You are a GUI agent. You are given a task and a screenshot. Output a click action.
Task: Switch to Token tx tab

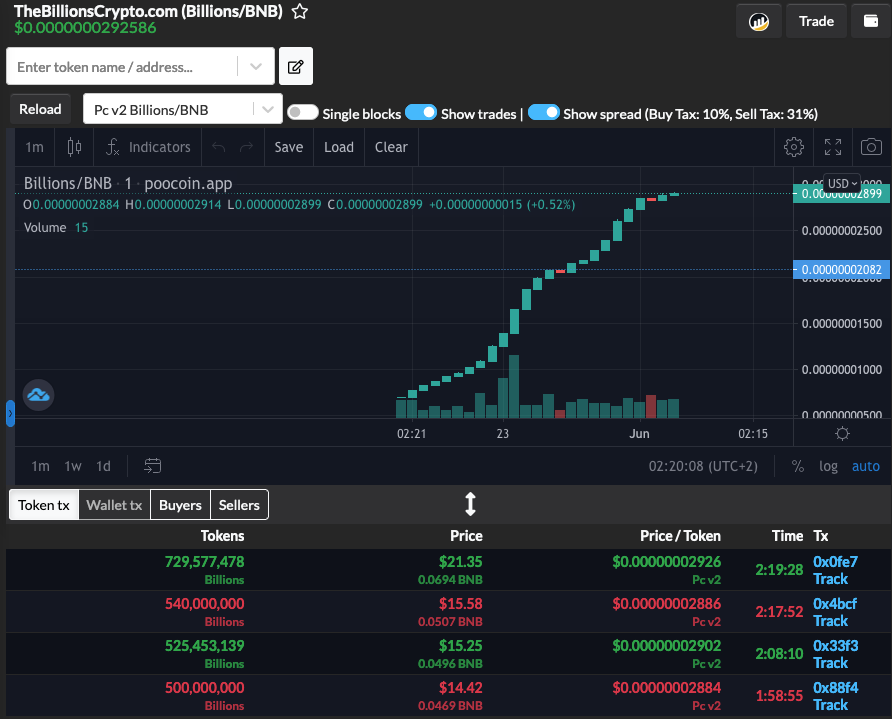tap(44, 505)
